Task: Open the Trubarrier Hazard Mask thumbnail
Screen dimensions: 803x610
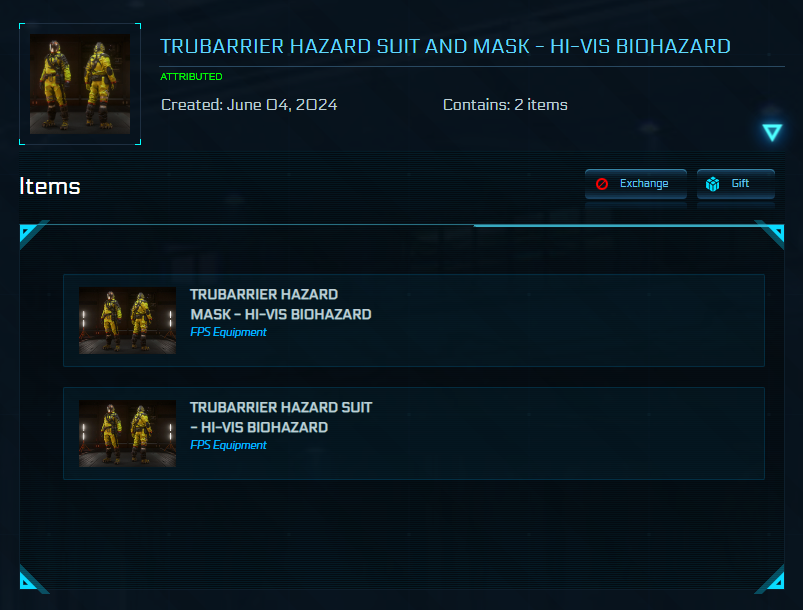Action: (x=128, y=321)
